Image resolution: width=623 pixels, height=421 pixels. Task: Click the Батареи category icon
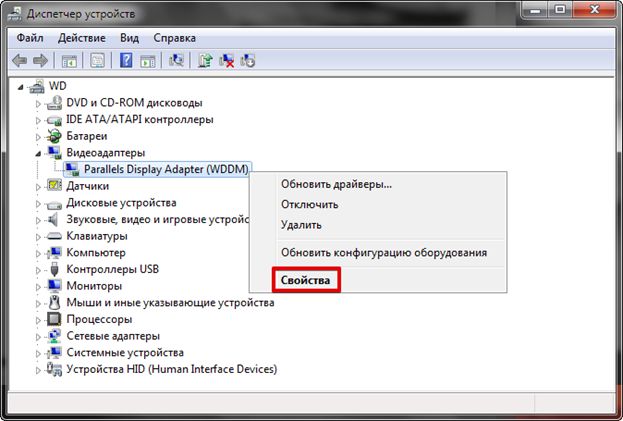tap(54, 136)
